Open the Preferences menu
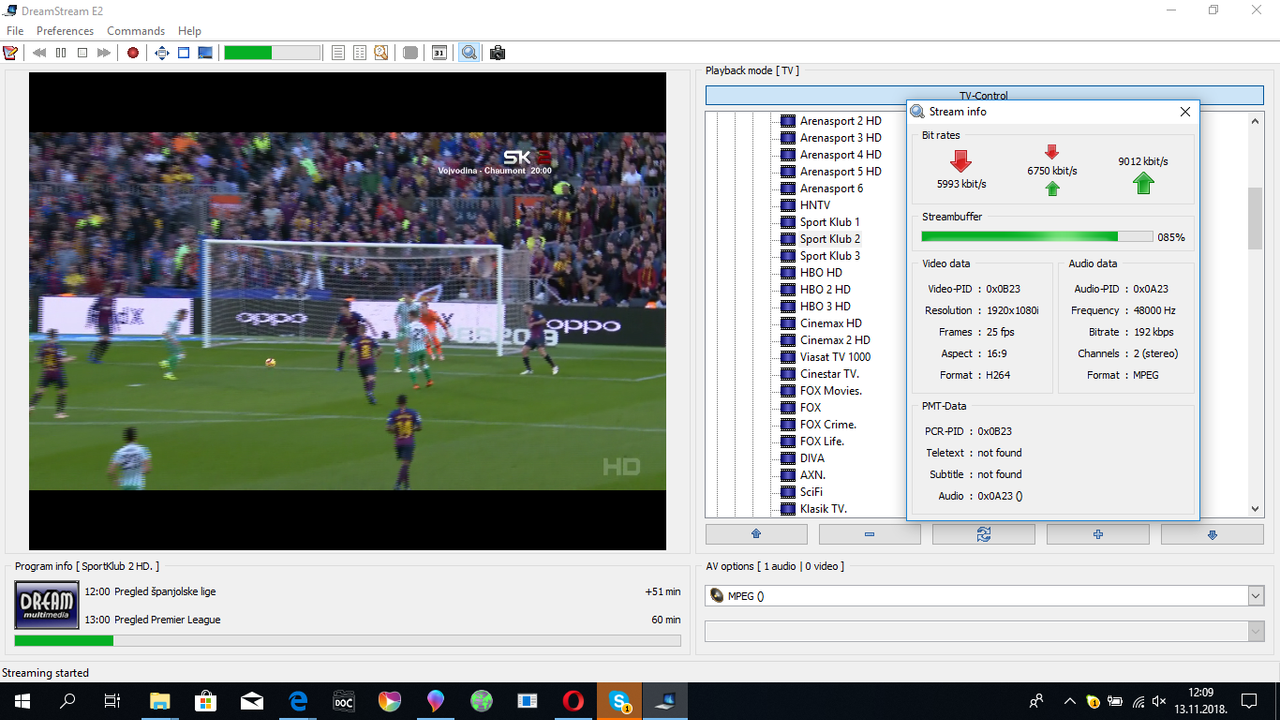Viewport: 1280px width, 720px height. (65, 31)
